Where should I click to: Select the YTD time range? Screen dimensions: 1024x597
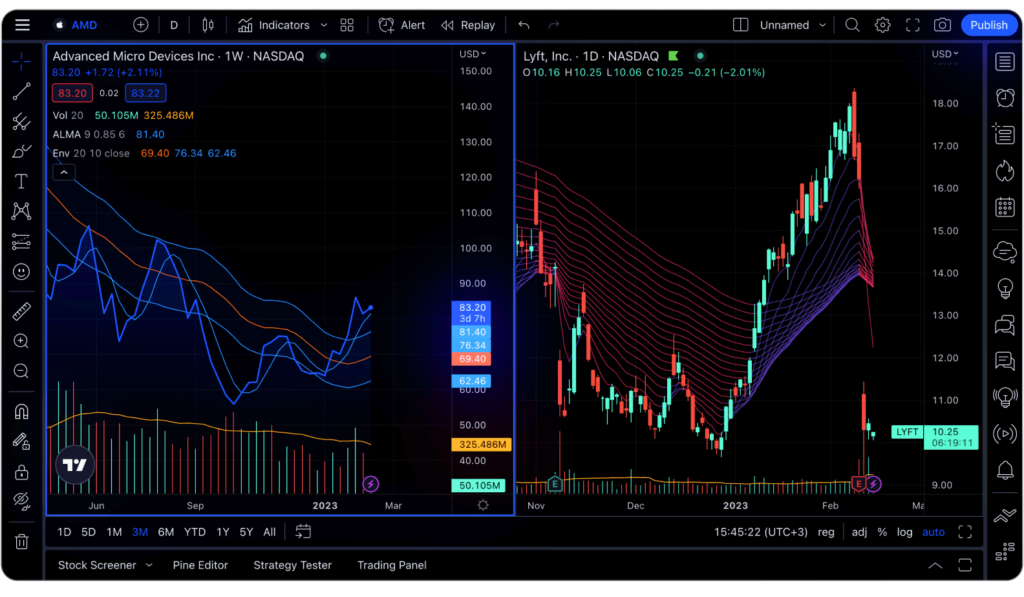coord(195,532)
